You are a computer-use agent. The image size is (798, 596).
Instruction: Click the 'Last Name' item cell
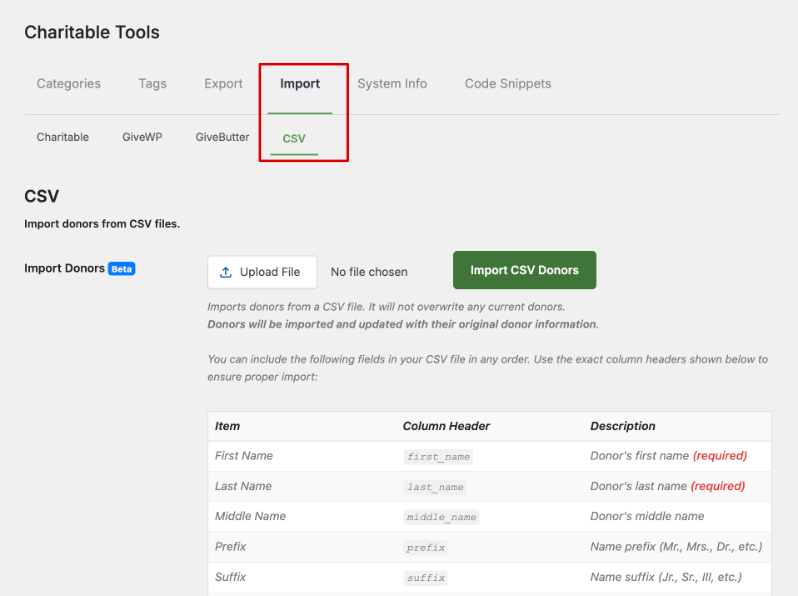click(x=243, y=486)
